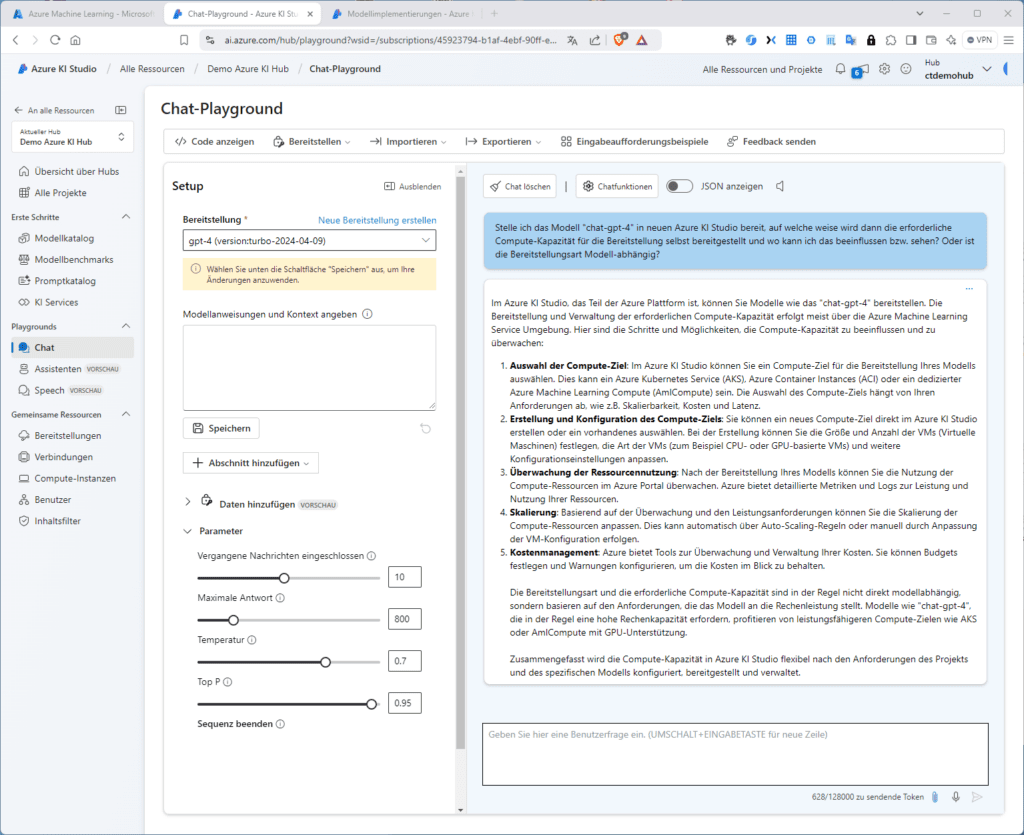
Task: Open Compute-Instanzen in the sidebar
Action: pos(75,479)
